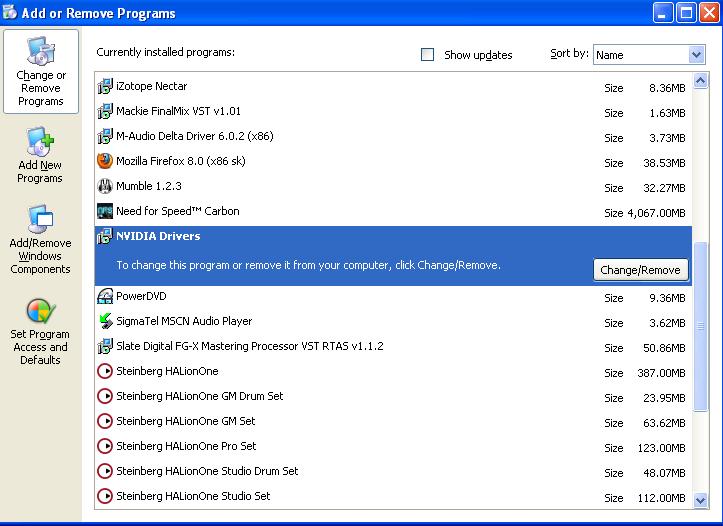
Task: Enable the Show updates checkbox
Action: (427, 54)
